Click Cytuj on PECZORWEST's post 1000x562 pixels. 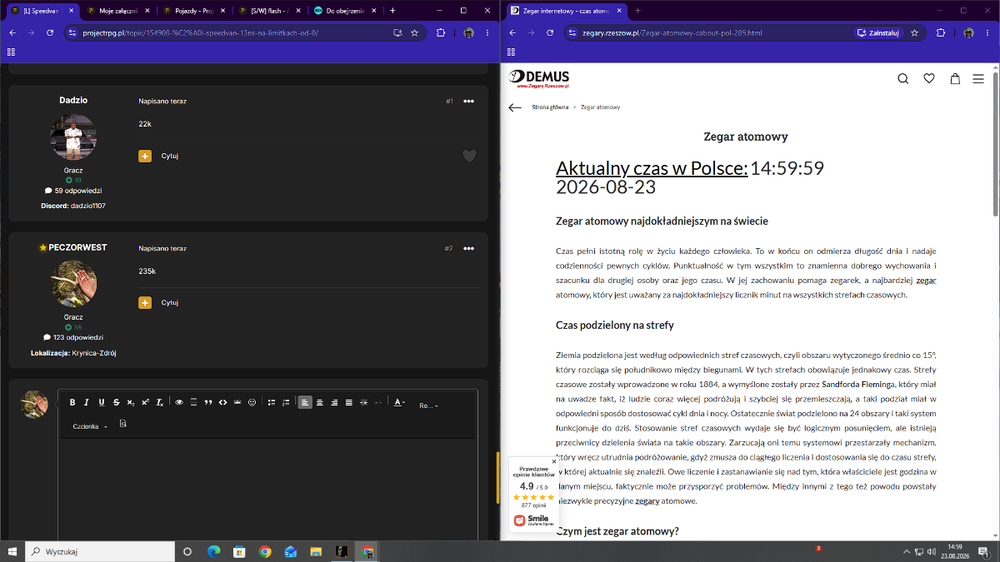point(170,302)
